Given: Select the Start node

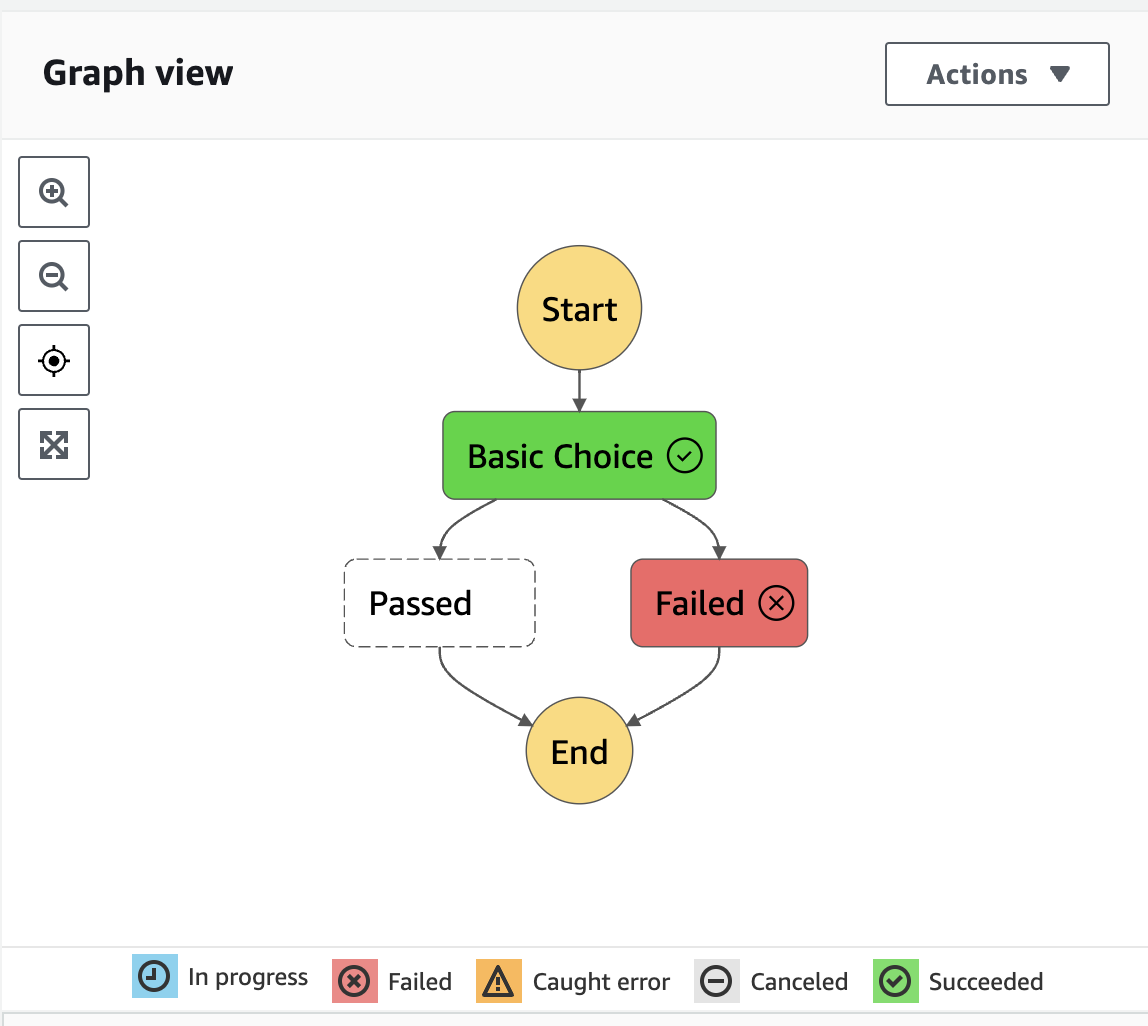Looking at the screenshot, I should [x=579, y=309].
